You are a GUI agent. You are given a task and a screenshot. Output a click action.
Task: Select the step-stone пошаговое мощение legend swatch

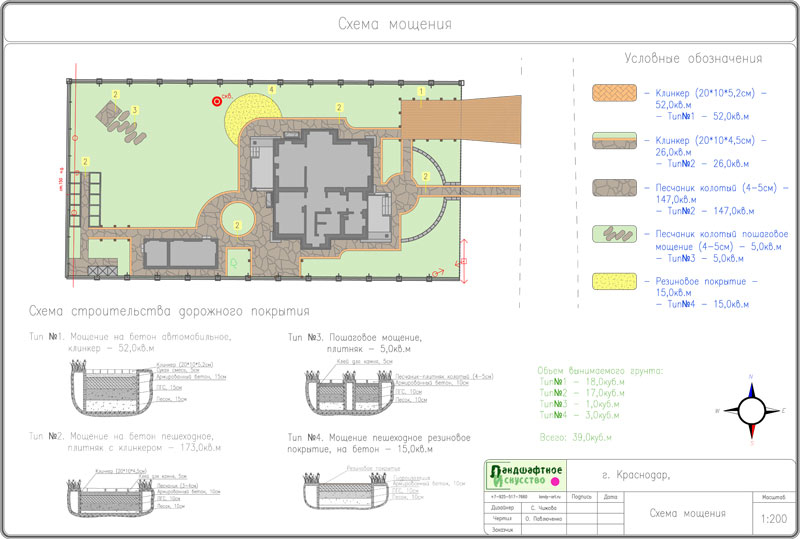point(614,234)
